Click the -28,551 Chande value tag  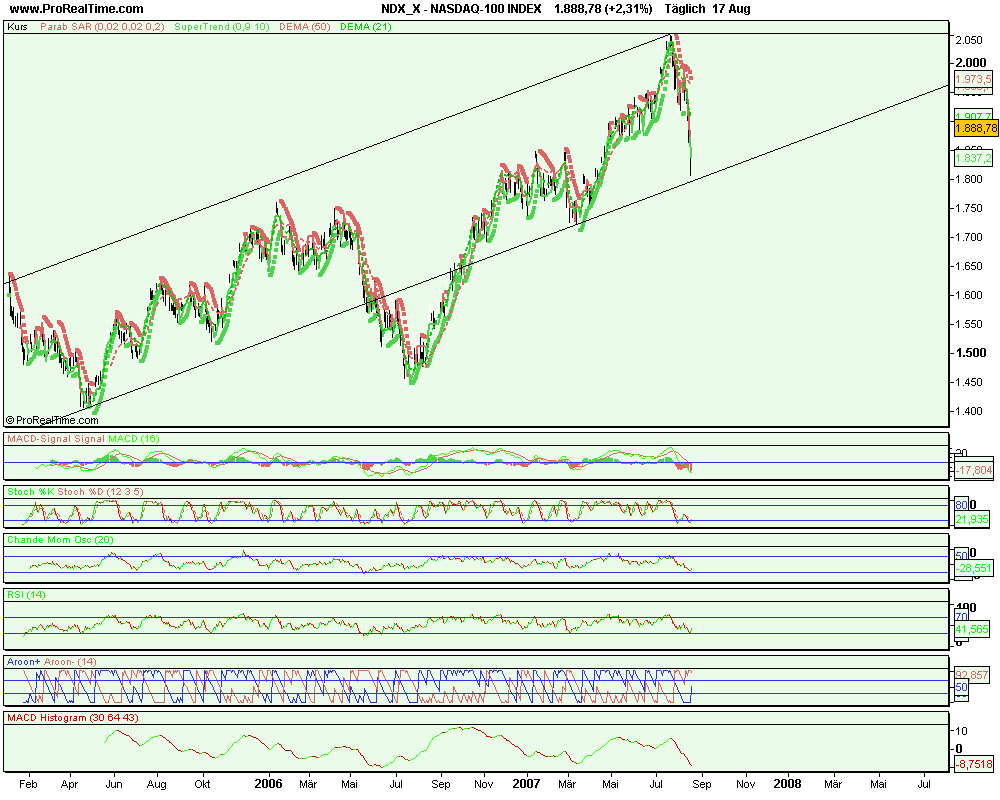coord(974,568)
